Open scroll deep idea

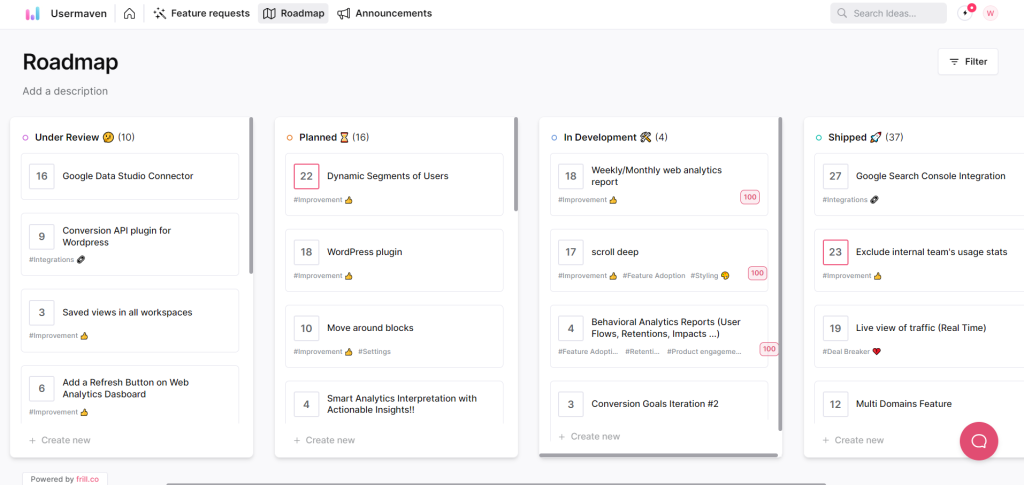(615, 252)
